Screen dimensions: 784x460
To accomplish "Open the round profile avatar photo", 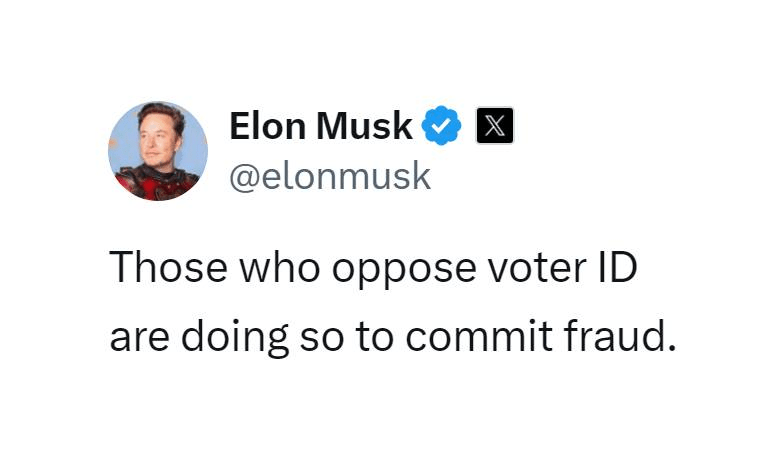I will (158, 151).
